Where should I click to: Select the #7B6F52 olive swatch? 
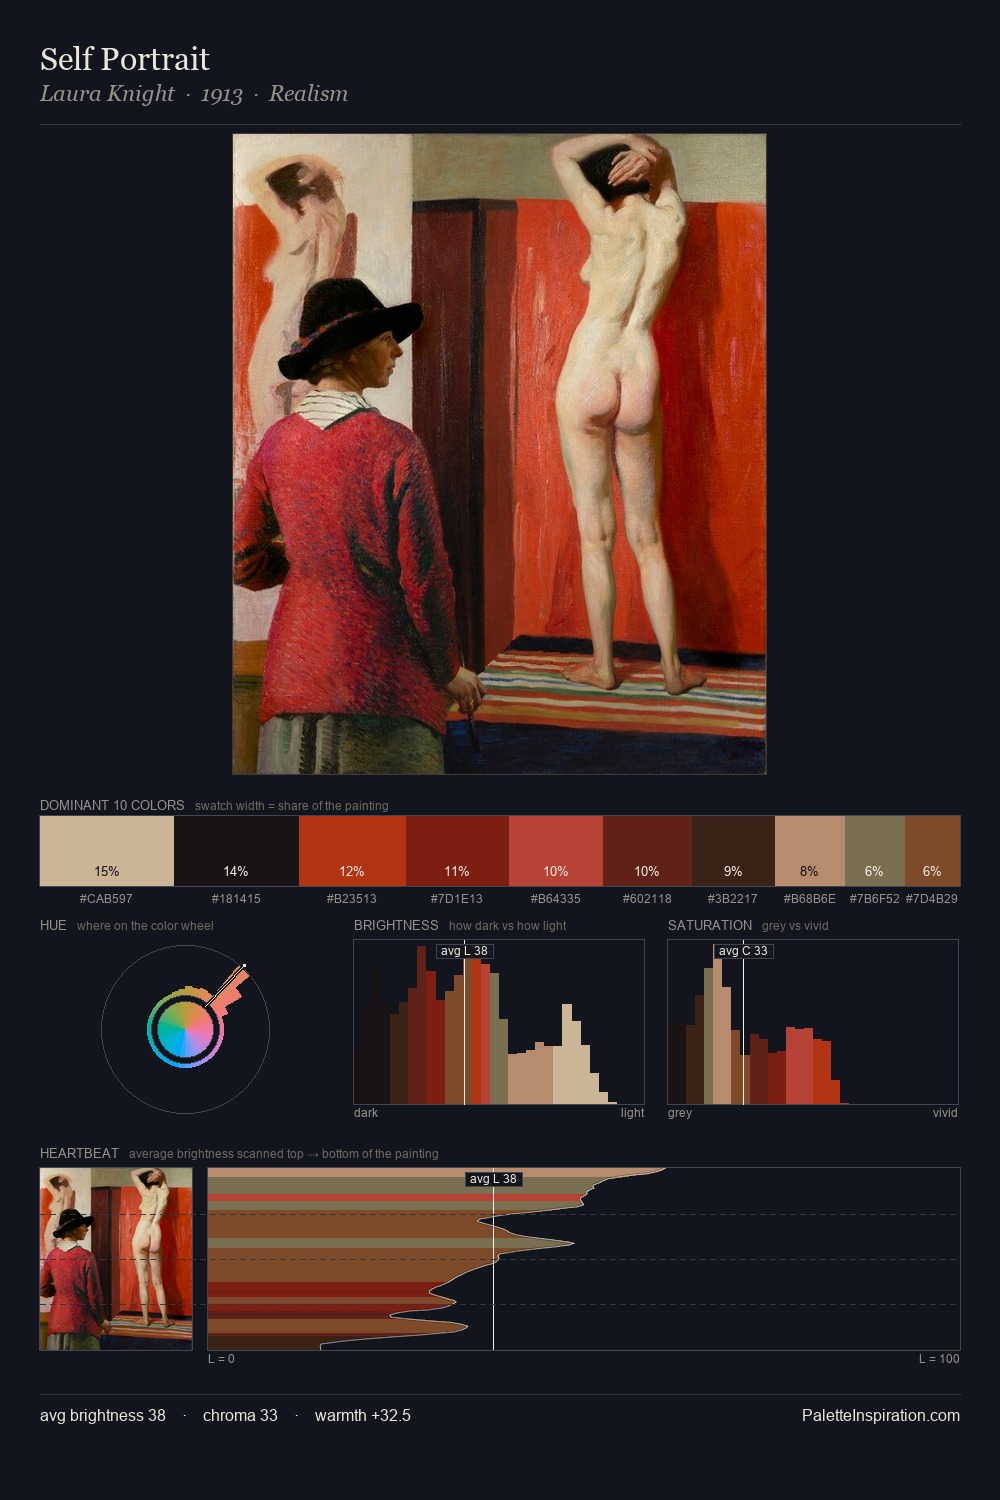[875, 851]
